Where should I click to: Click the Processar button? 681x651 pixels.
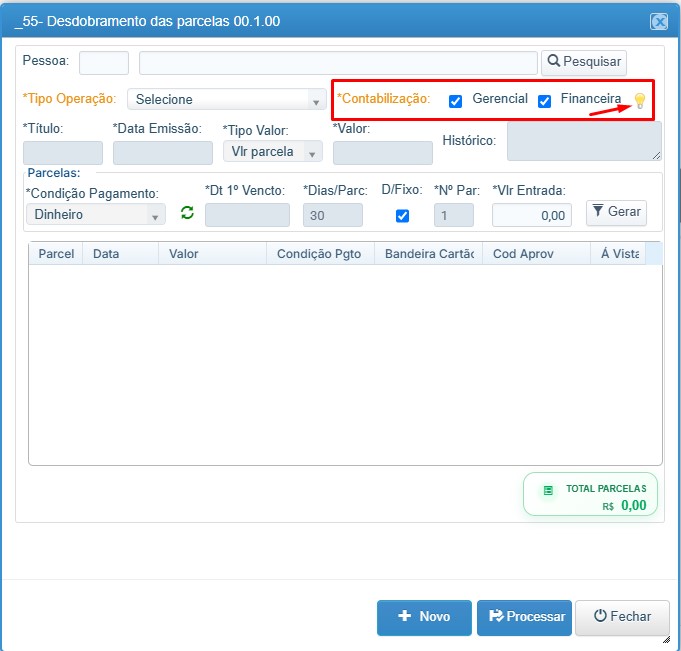tap(524, 617)
